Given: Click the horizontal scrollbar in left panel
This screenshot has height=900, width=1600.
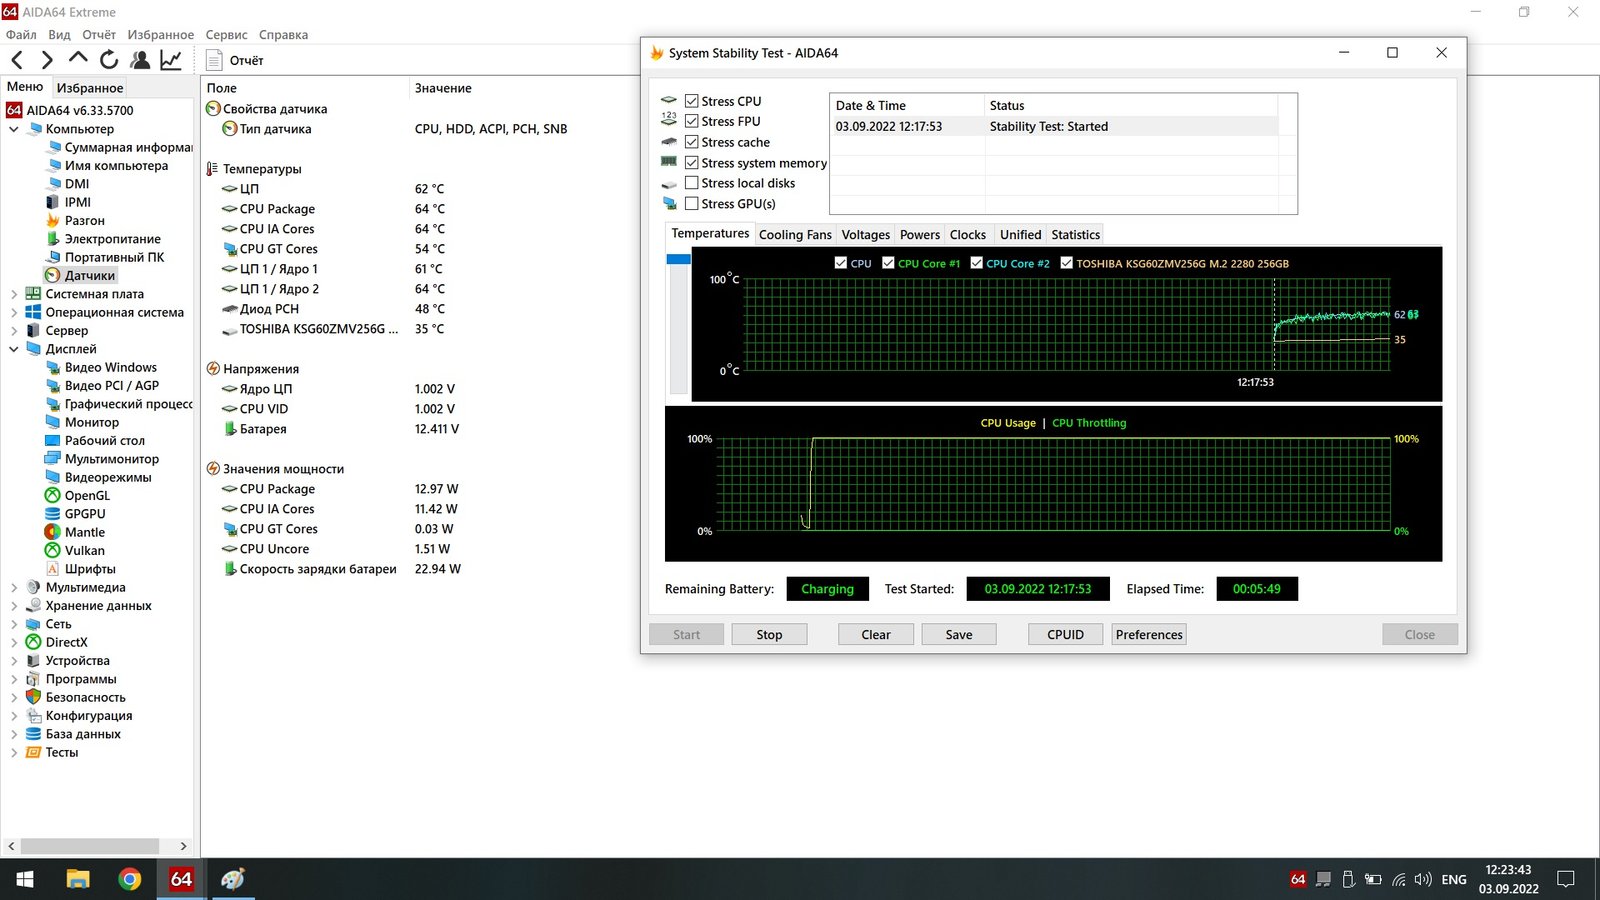Looking at the screenshot, I should (x=90, y=846).
